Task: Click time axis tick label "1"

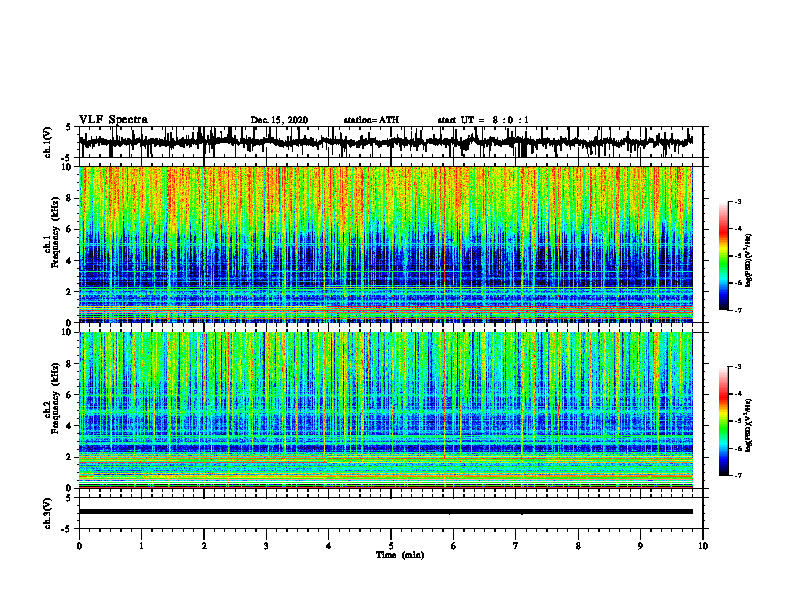Action: 141,546
